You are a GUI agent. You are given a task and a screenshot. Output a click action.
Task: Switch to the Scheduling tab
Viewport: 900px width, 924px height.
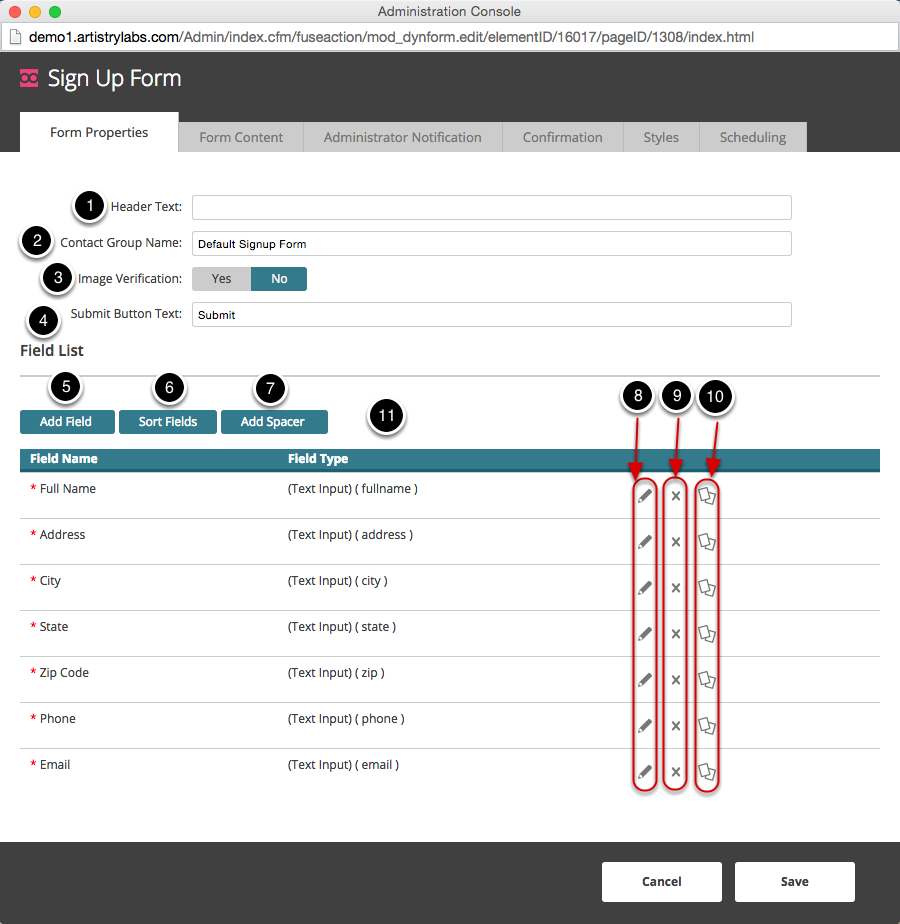pyautogui.click(x=753, y=137)
